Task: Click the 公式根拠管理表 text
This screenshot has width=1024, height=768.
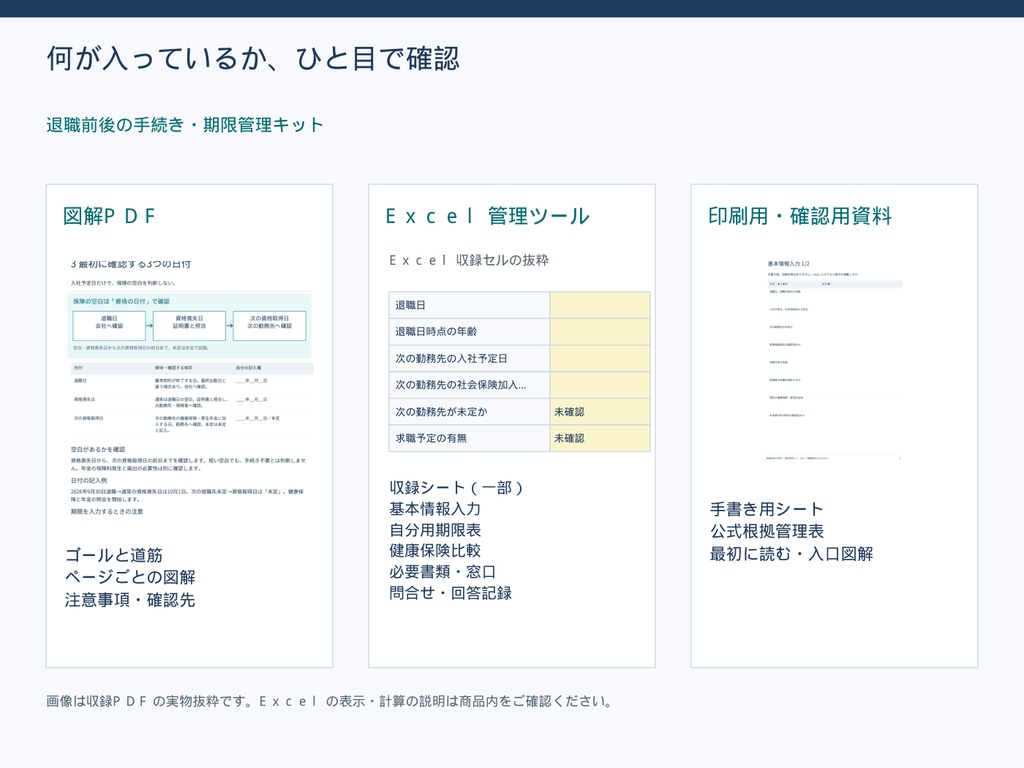Action: coord(767,532)
